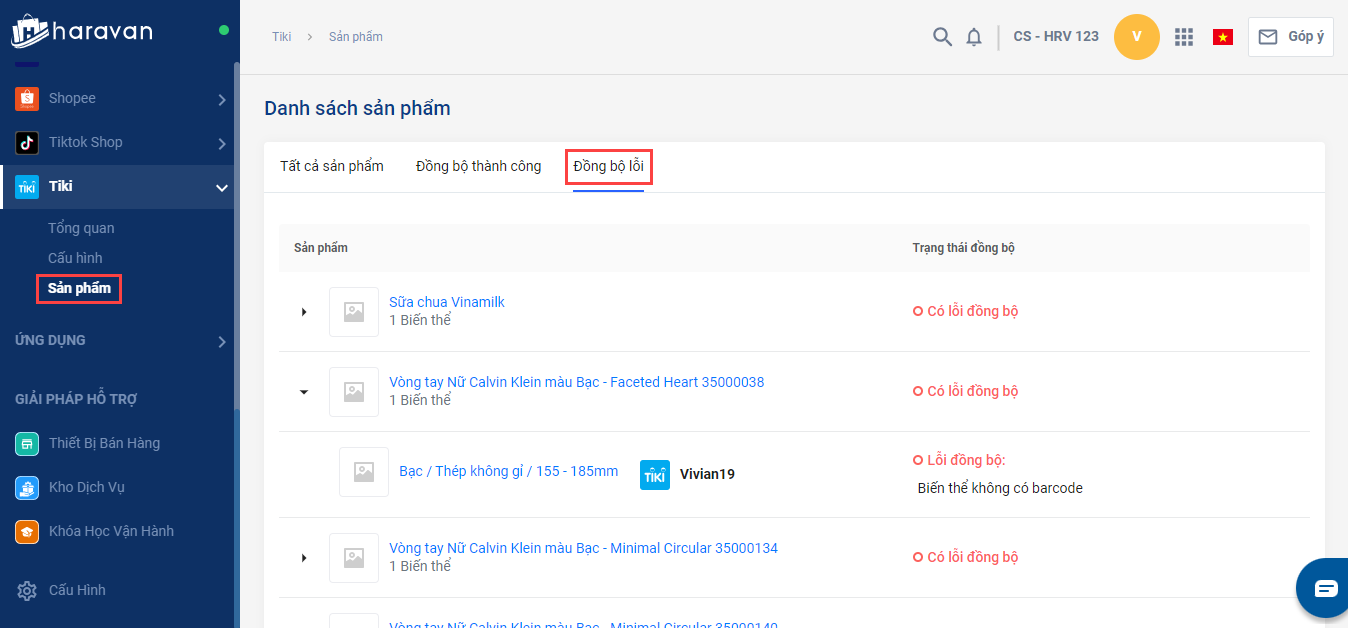
Task: Click the Khóa Học Vận Hành icon
Action: coord(27,531)
